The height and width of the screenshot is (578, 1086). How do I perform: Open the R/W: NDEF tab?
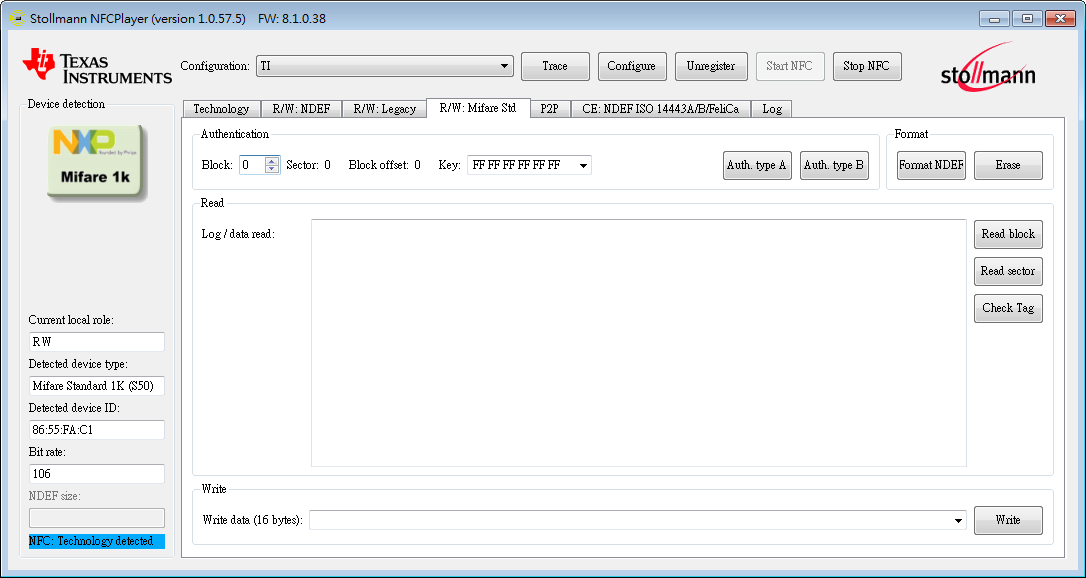(x=301, y=109)
